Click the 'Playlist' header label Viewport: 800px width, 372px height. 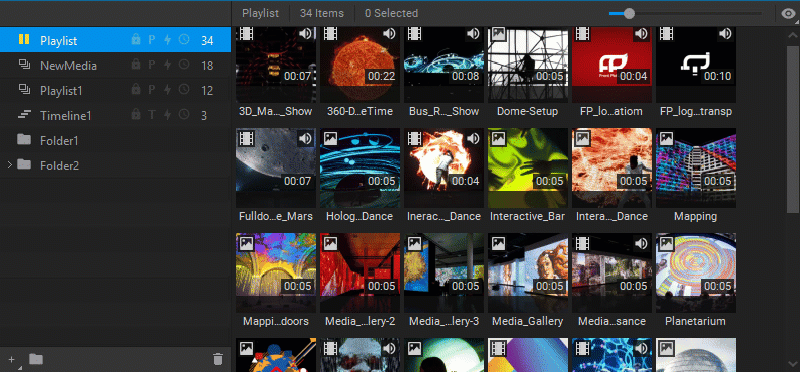(261, 13)
